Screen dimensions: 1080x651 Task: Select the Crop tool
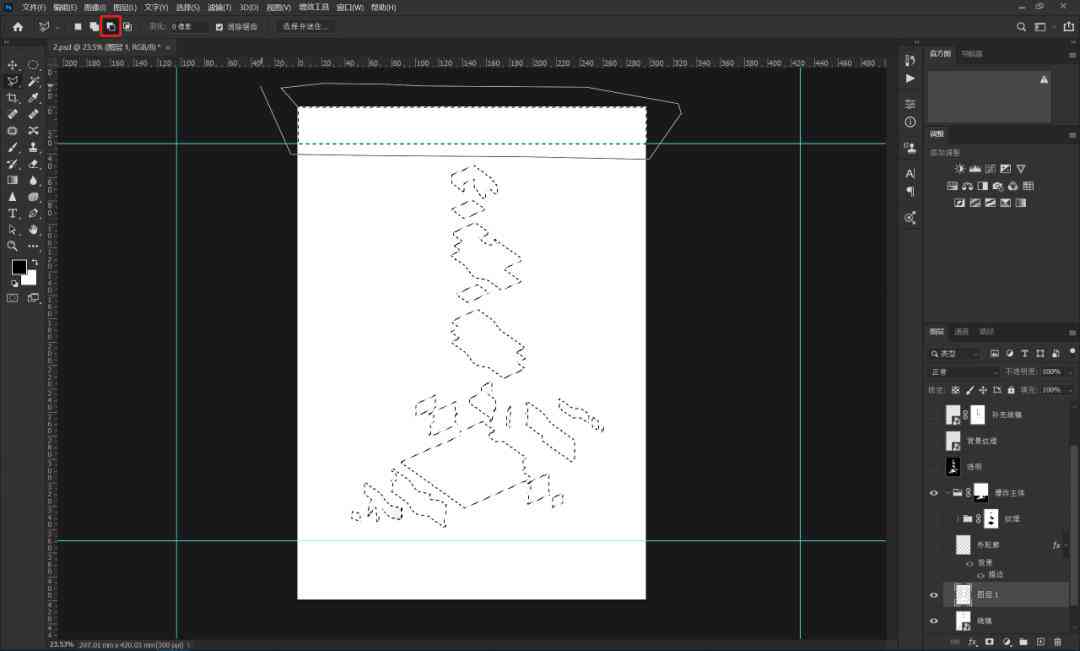click(12, 98)
